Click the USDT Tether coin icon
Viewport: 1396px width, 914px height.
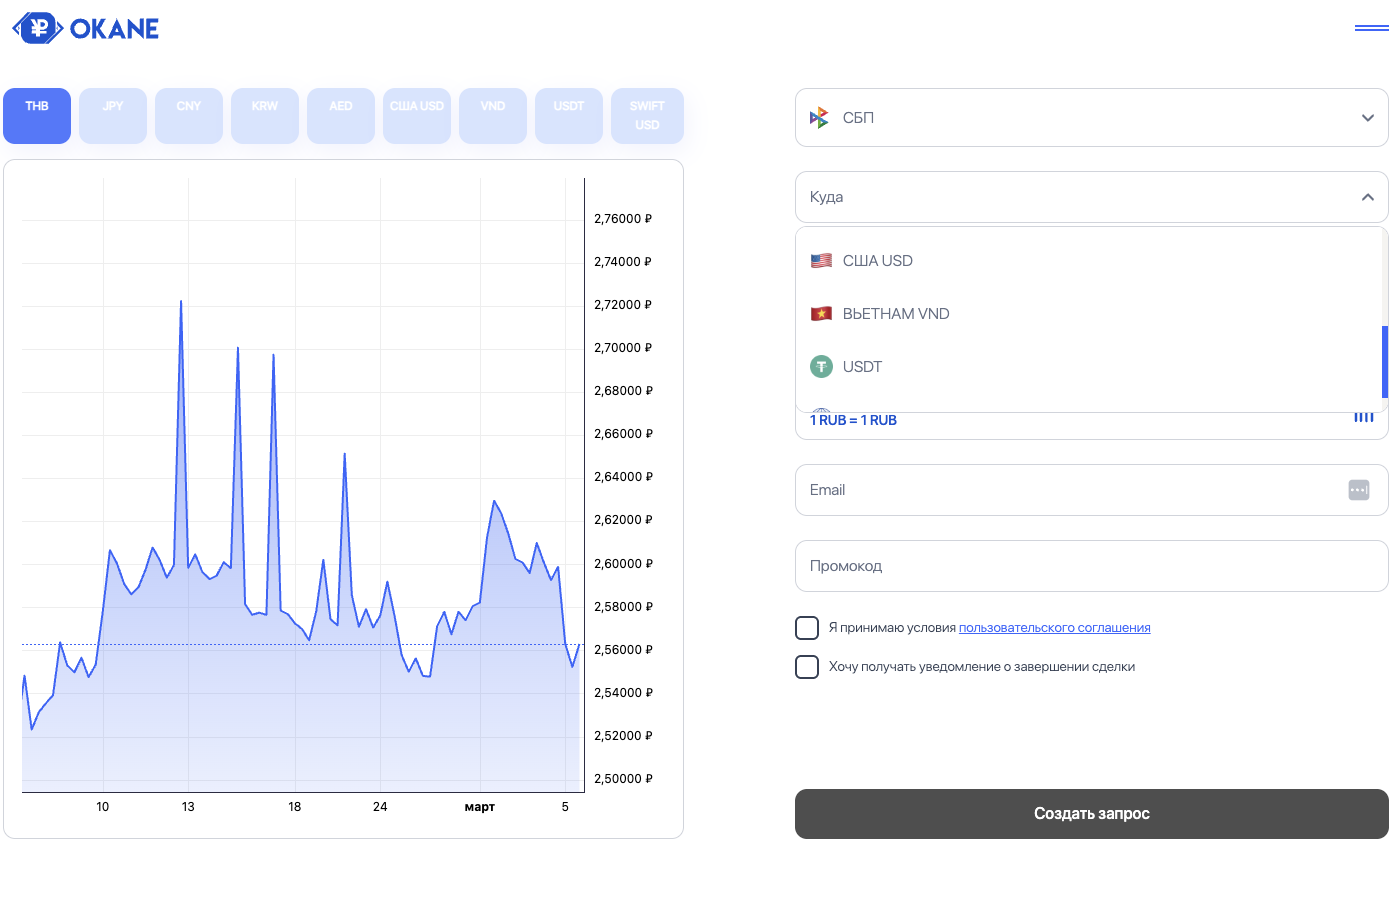pyautogui.click(x=821, y=367)
